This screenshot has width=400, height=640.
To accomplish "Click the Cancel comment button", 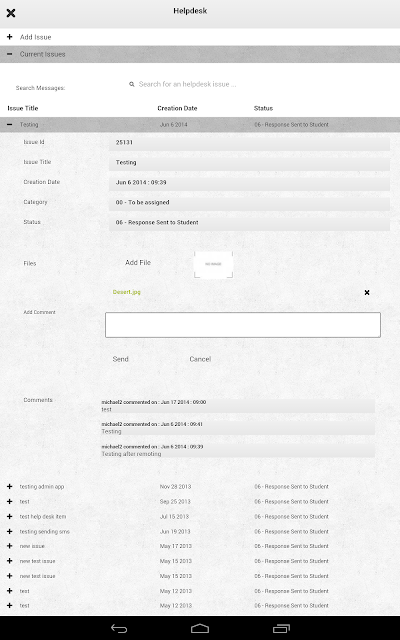I will click(200, 359).
